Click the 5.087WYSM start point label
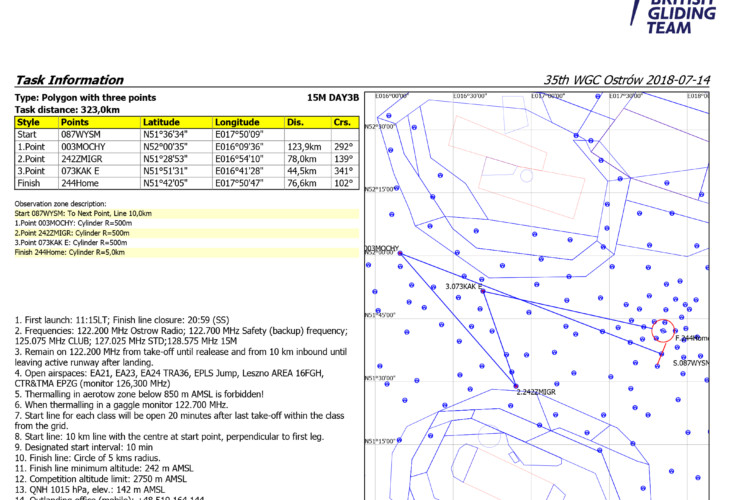 [x=690, y=363]
